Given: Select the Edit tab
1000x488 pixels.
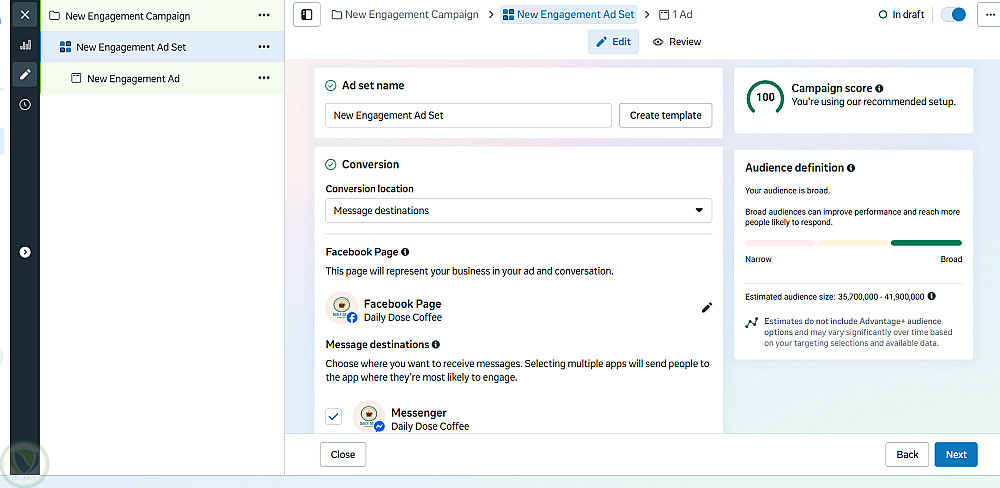Looking at the screenshot, I should [x=613, y=42].
